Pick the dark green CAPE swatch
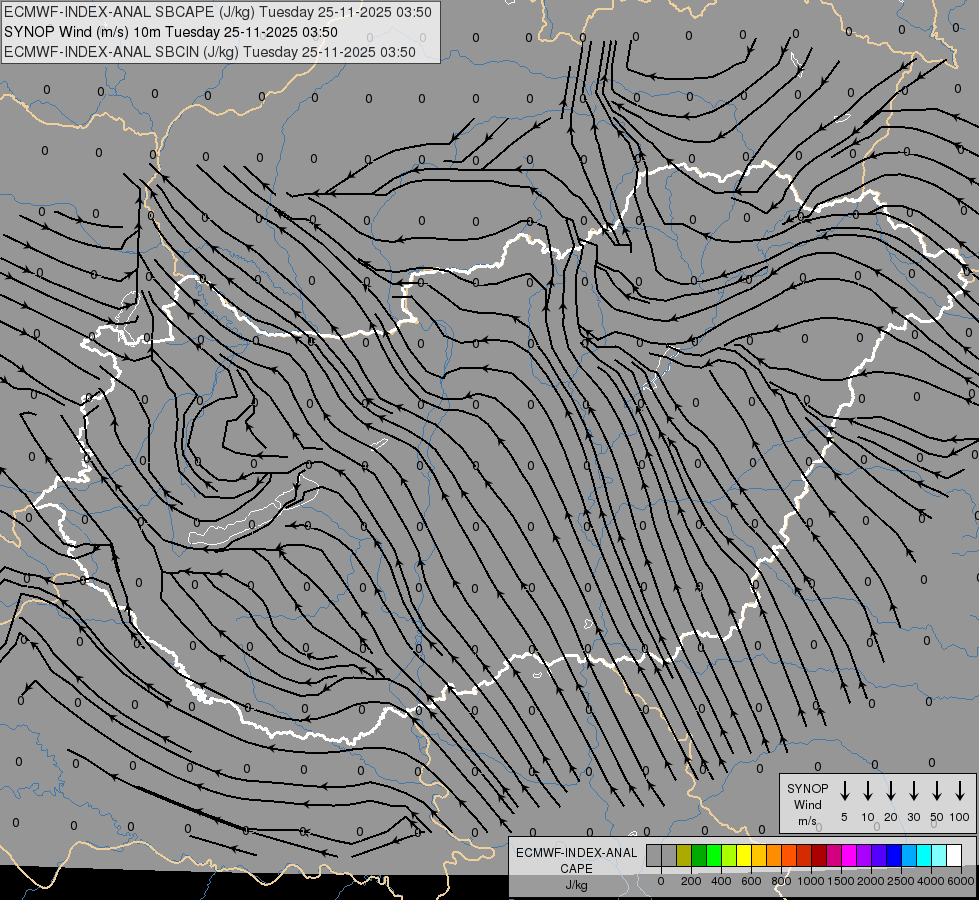979x900 pixels. (x=699, y=855)
